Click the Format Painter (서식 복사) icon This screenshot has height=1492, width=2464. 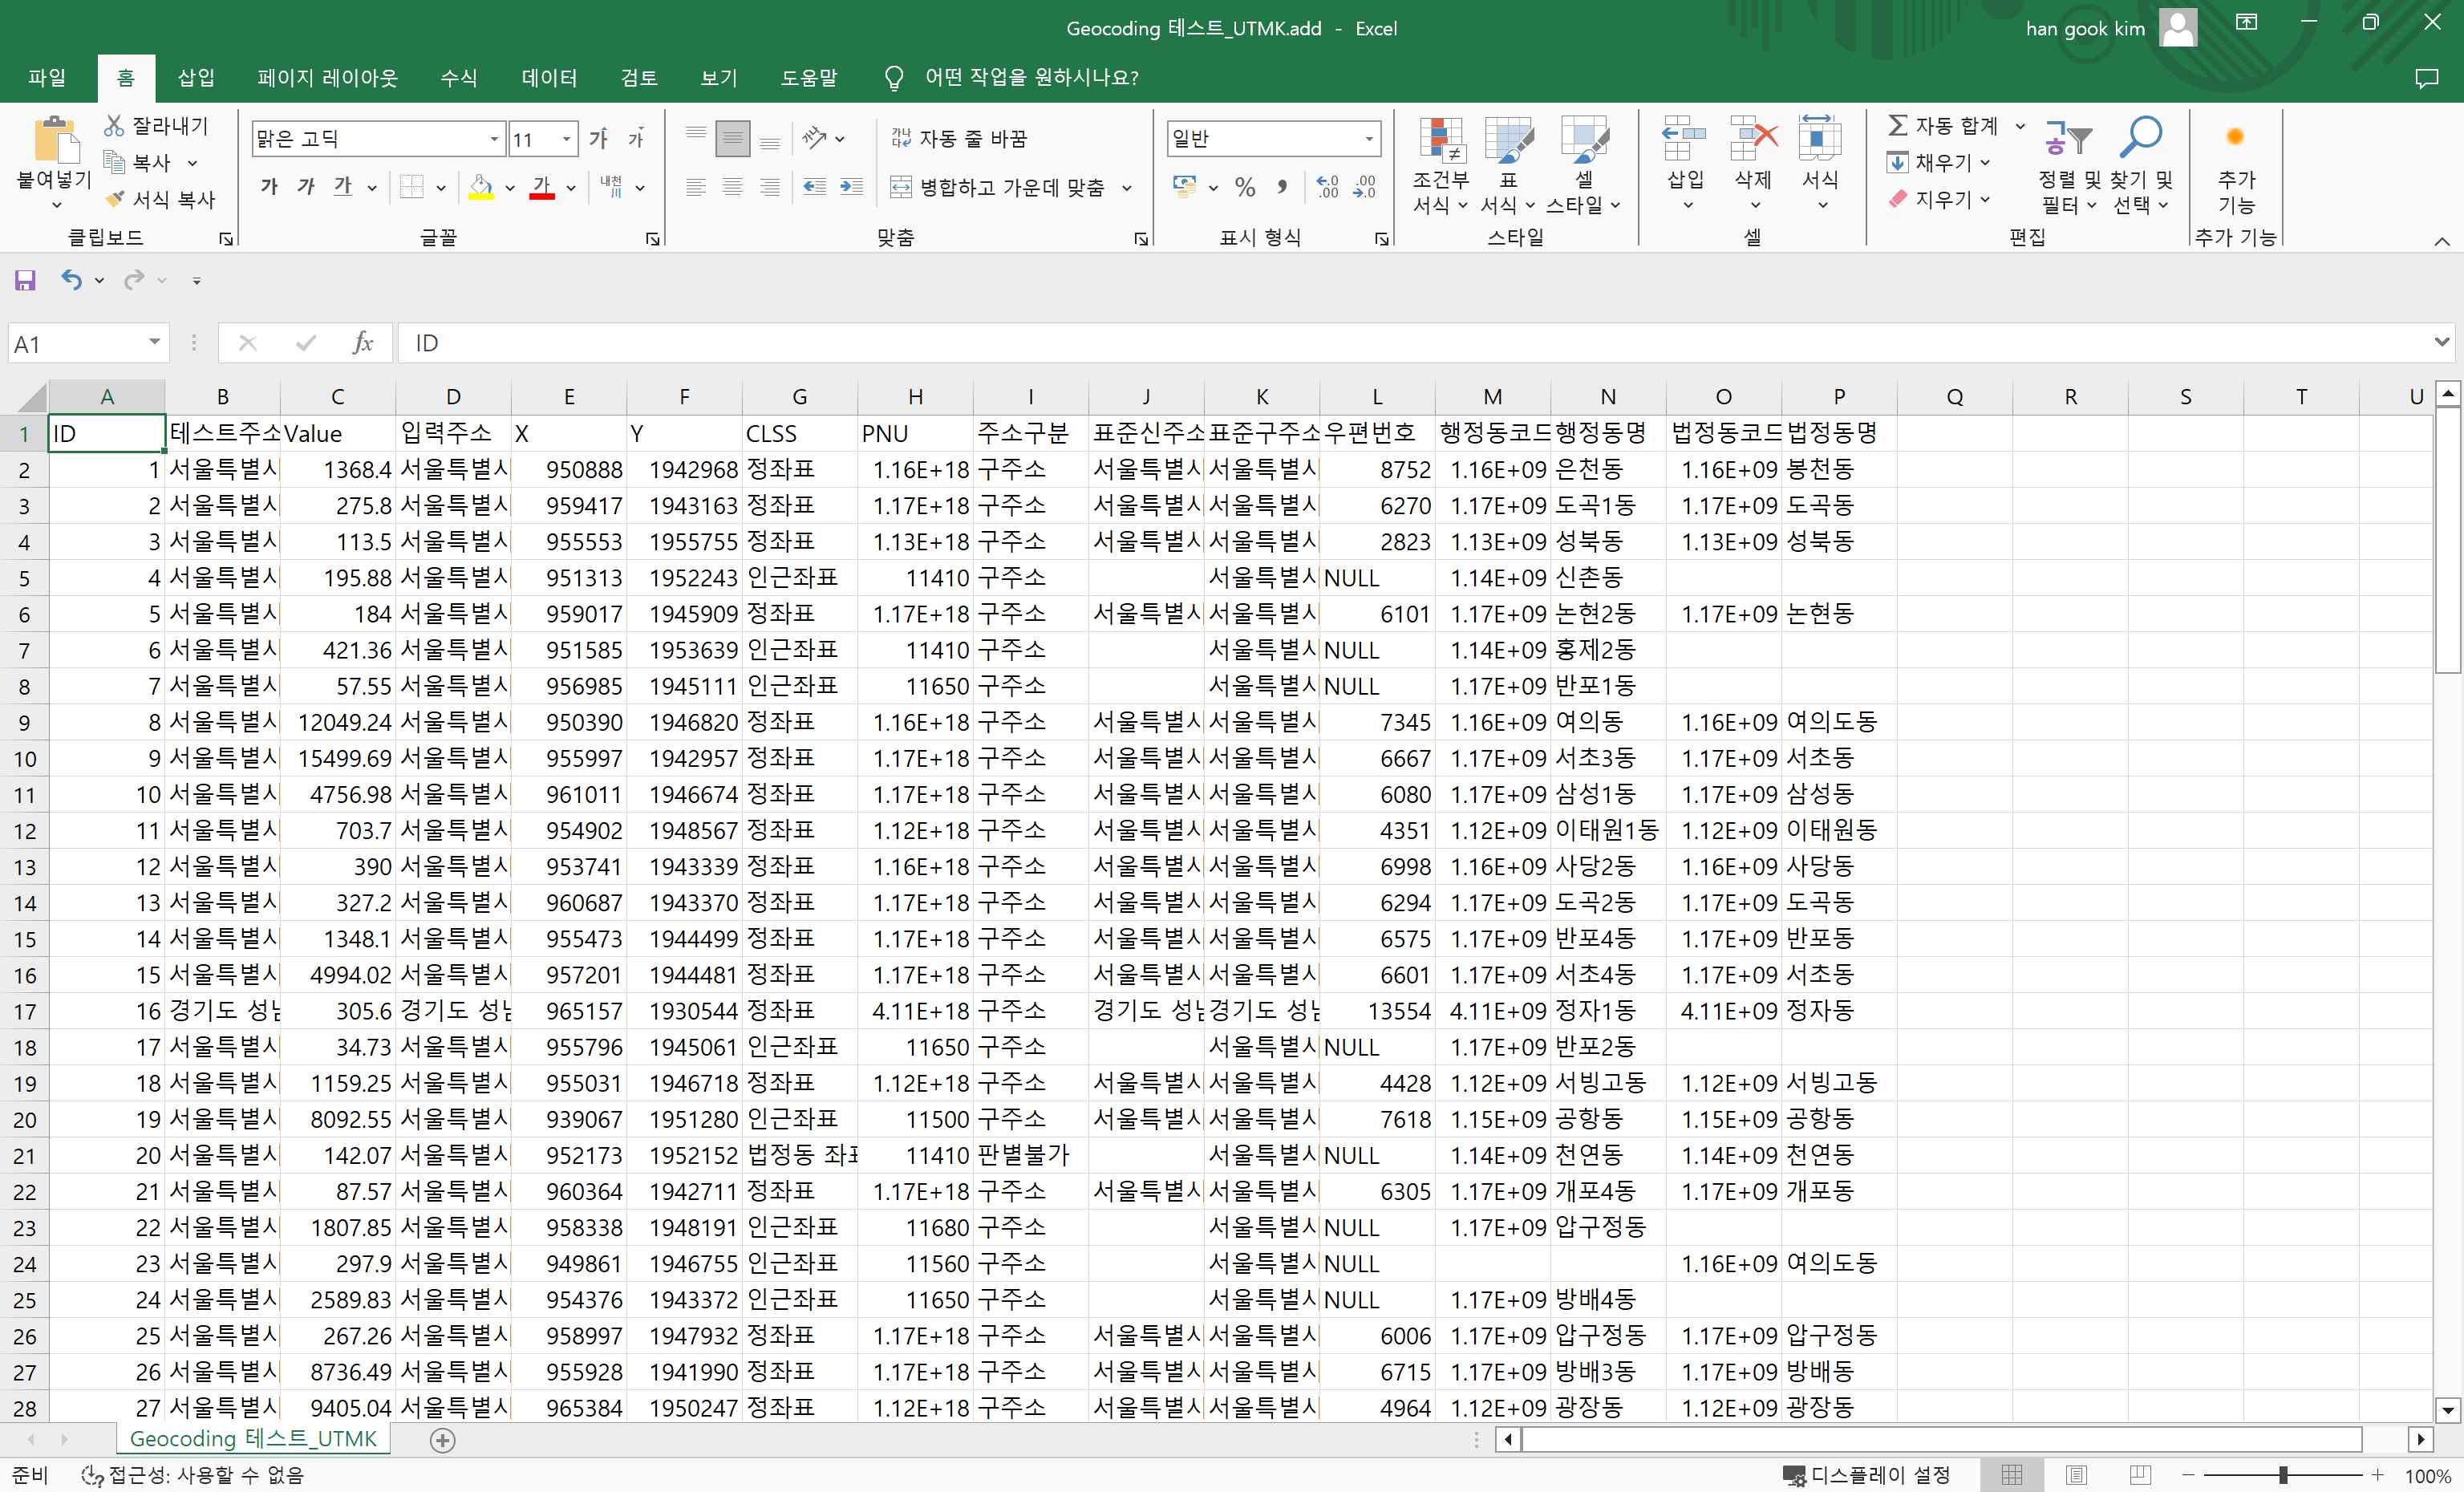pos(115,199)
